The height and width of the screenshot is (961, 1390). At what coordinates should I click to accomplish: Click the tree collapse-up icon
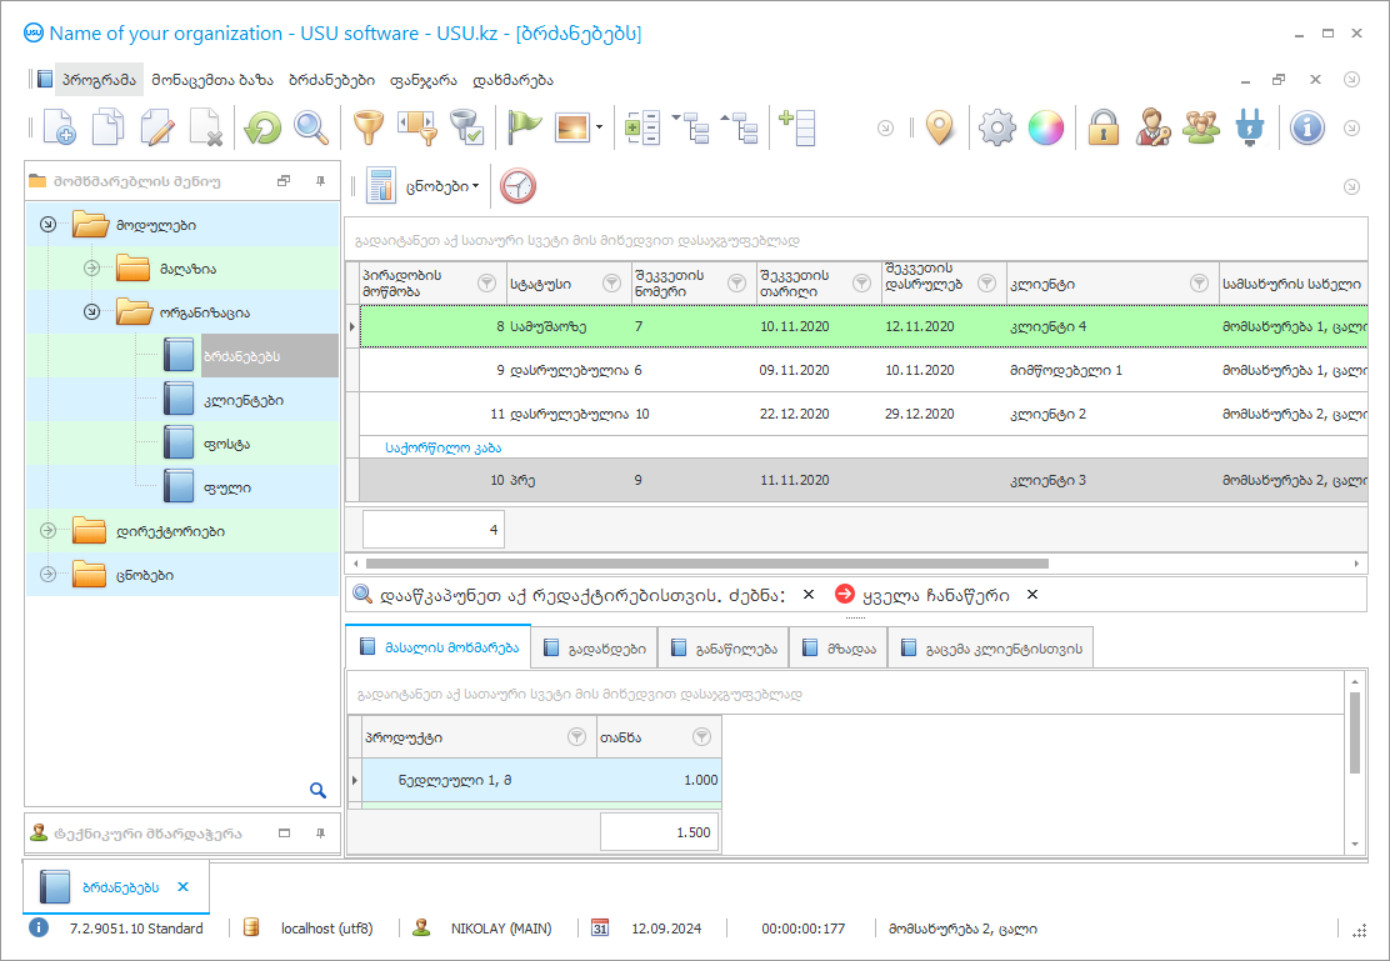pyautogui.click(x=740, y=128)
